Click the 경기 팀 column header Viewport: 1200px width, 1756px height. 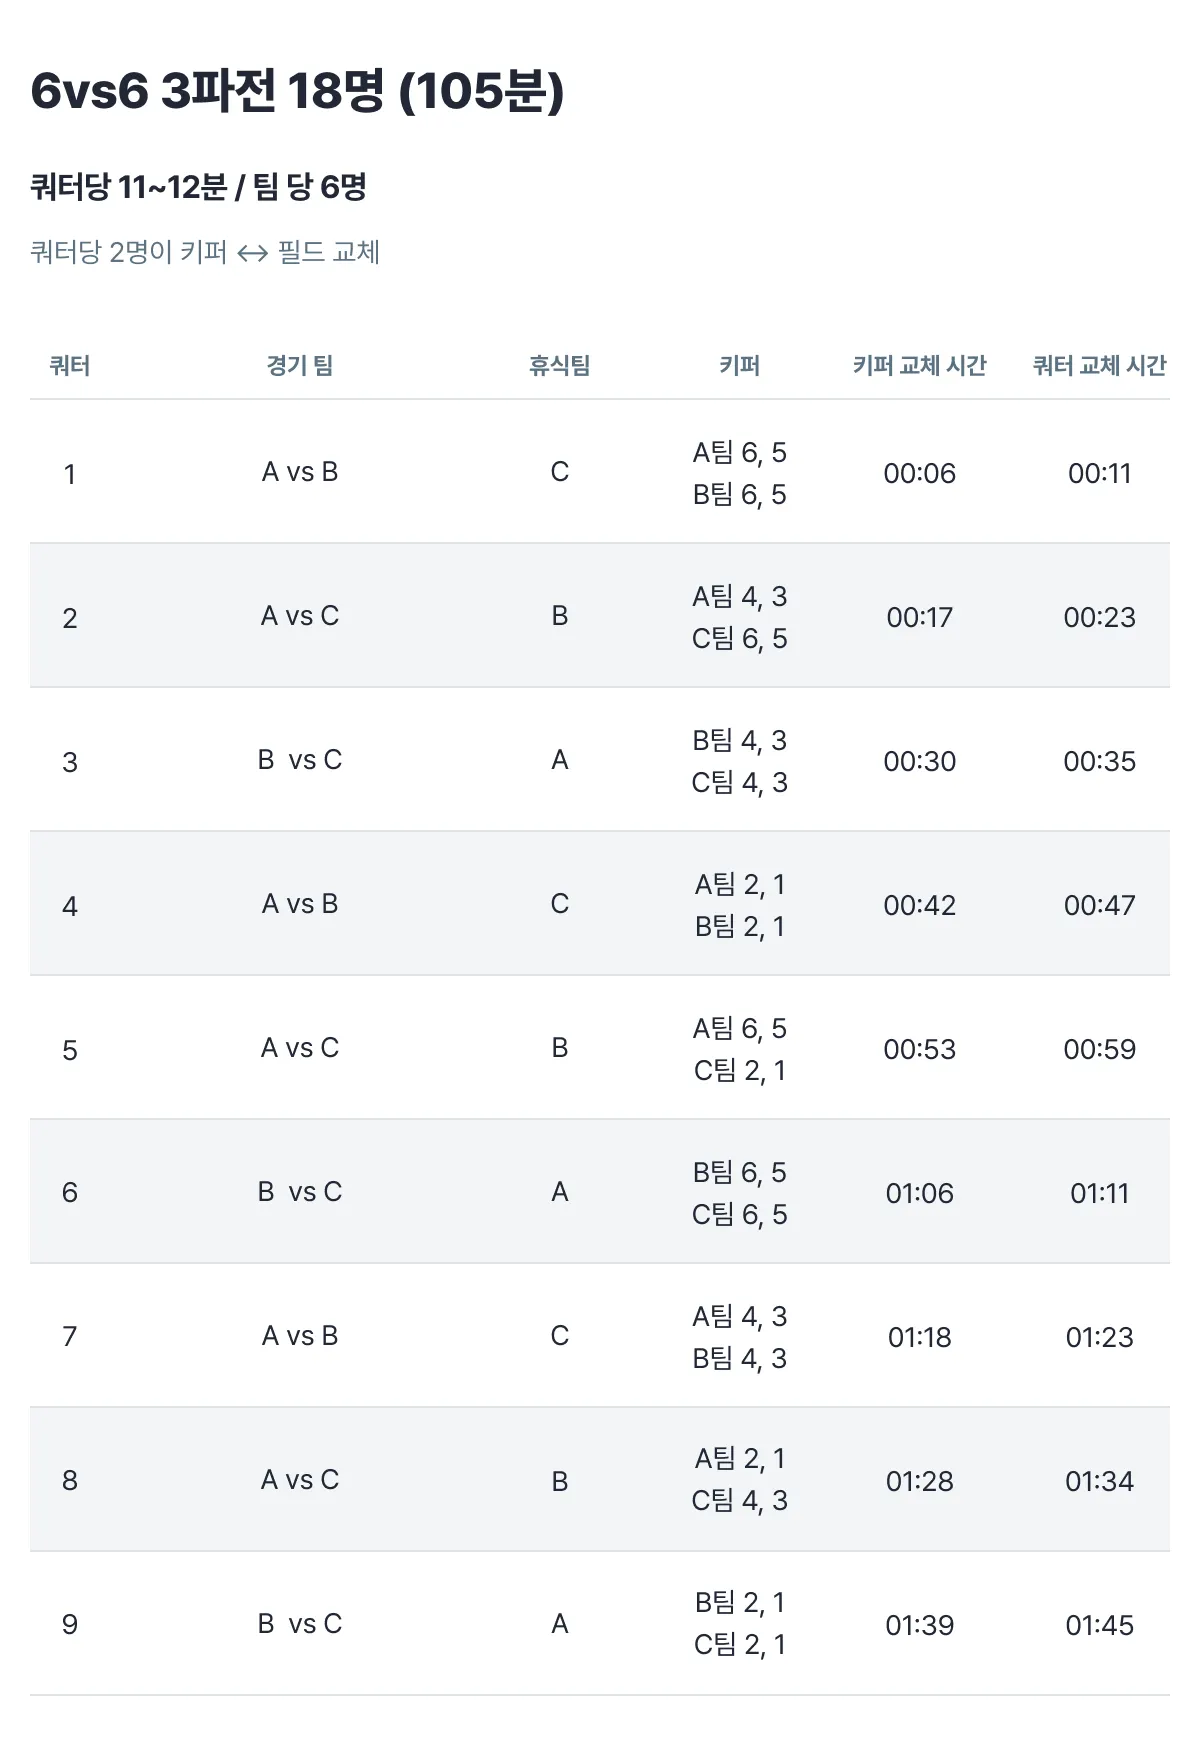click(300, 366)
